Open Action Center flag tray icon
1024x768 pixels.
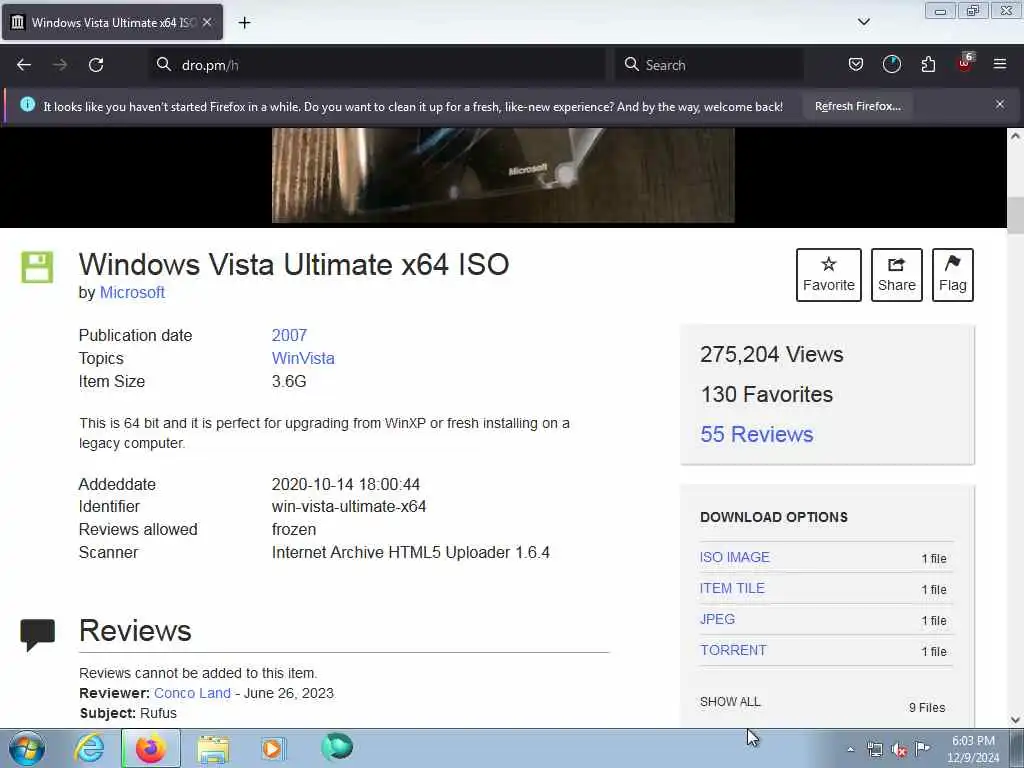pyautogui.click(x=922, y=748)
